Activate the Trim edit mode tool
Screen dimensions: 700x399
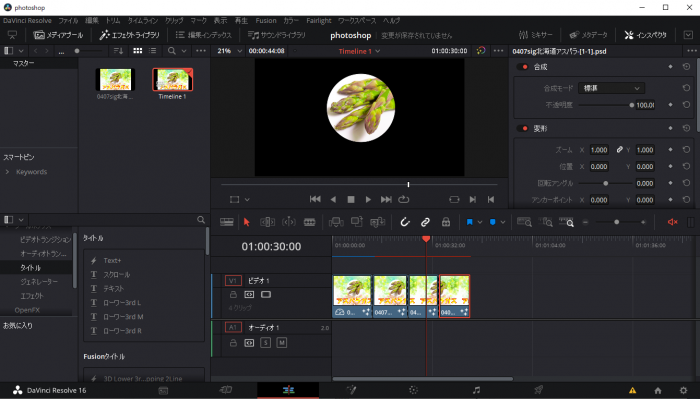(267, 222)
